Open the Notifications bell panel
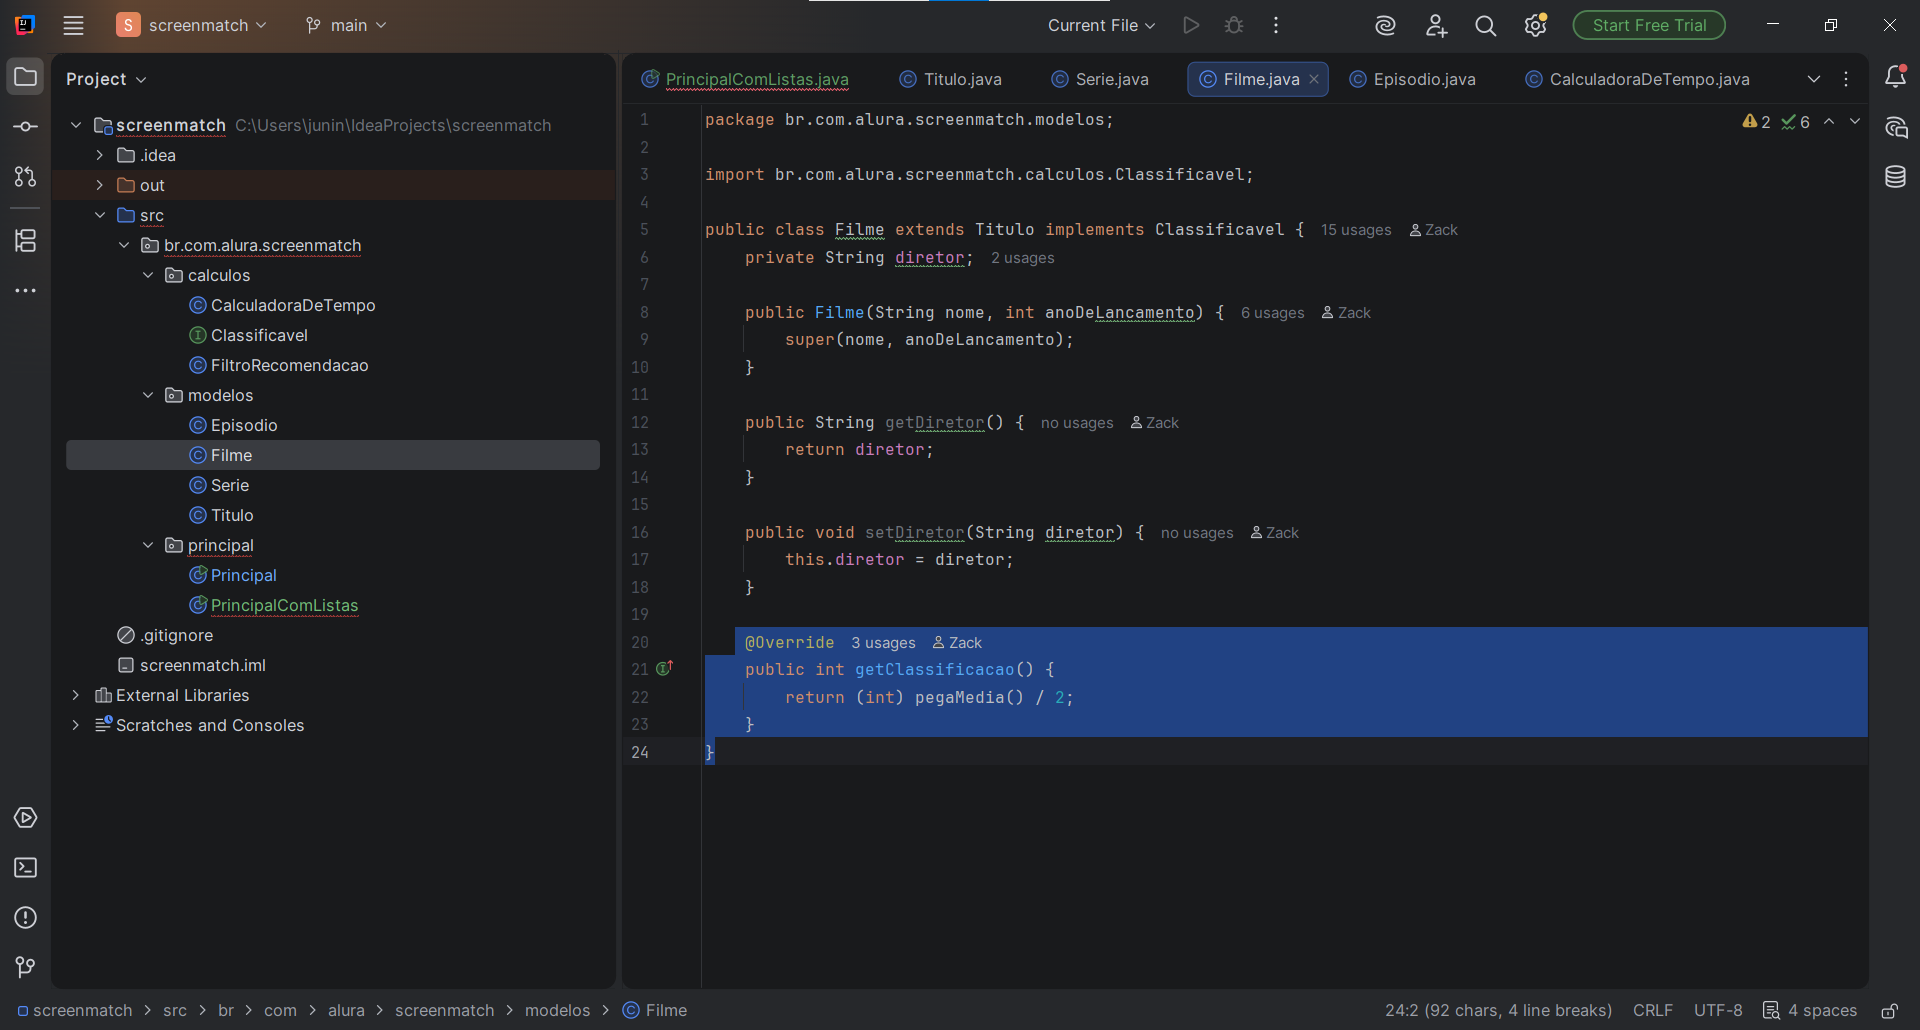1920x1030 pixels. click(x=1895, y=77)
